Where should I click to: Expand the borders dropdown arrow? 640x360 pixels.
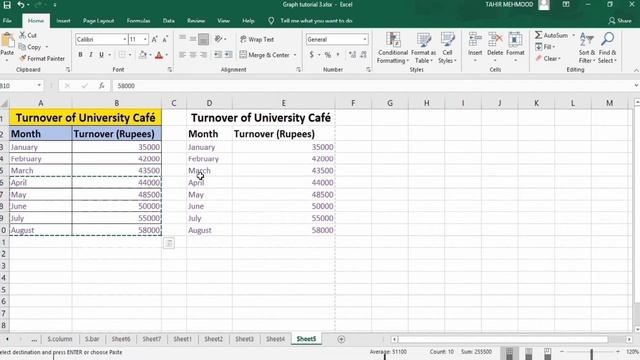130,55
